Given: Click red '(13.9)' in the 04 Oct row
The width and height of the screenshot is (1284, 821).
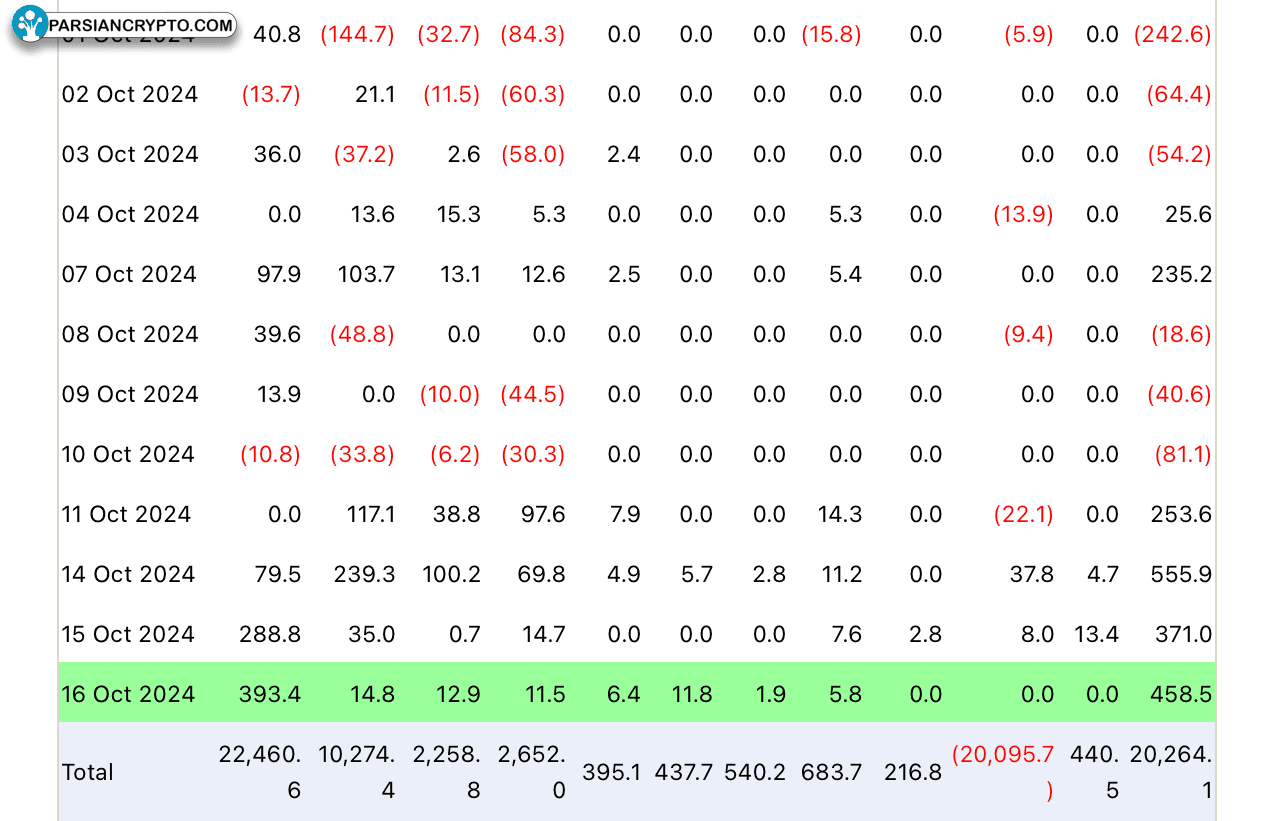Looking at the screenshot, I should [x=1023, y=214].
